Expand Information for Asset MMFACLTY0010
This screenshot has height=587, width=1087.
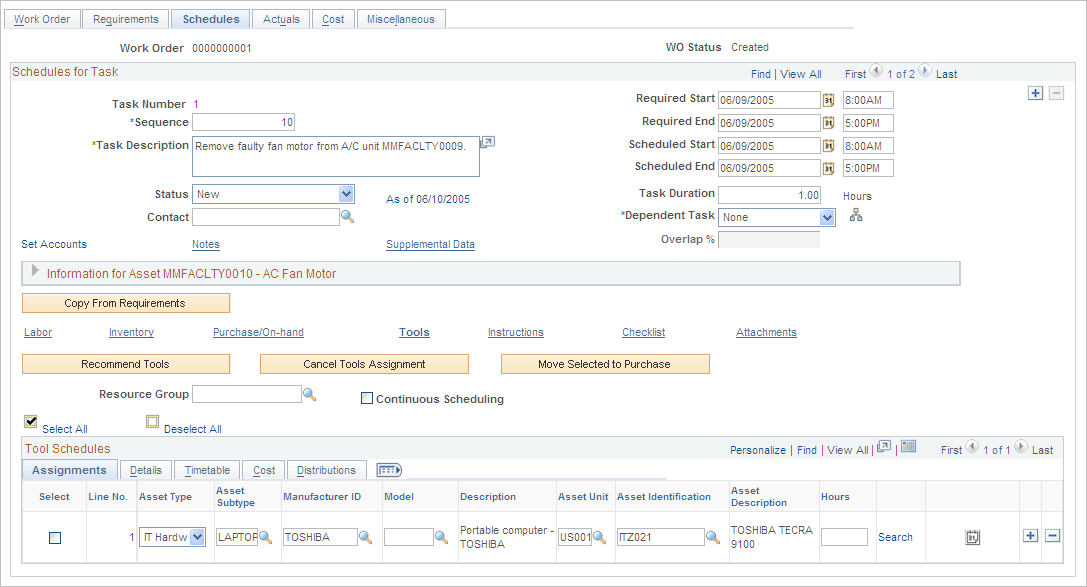[x=34, y=273]
